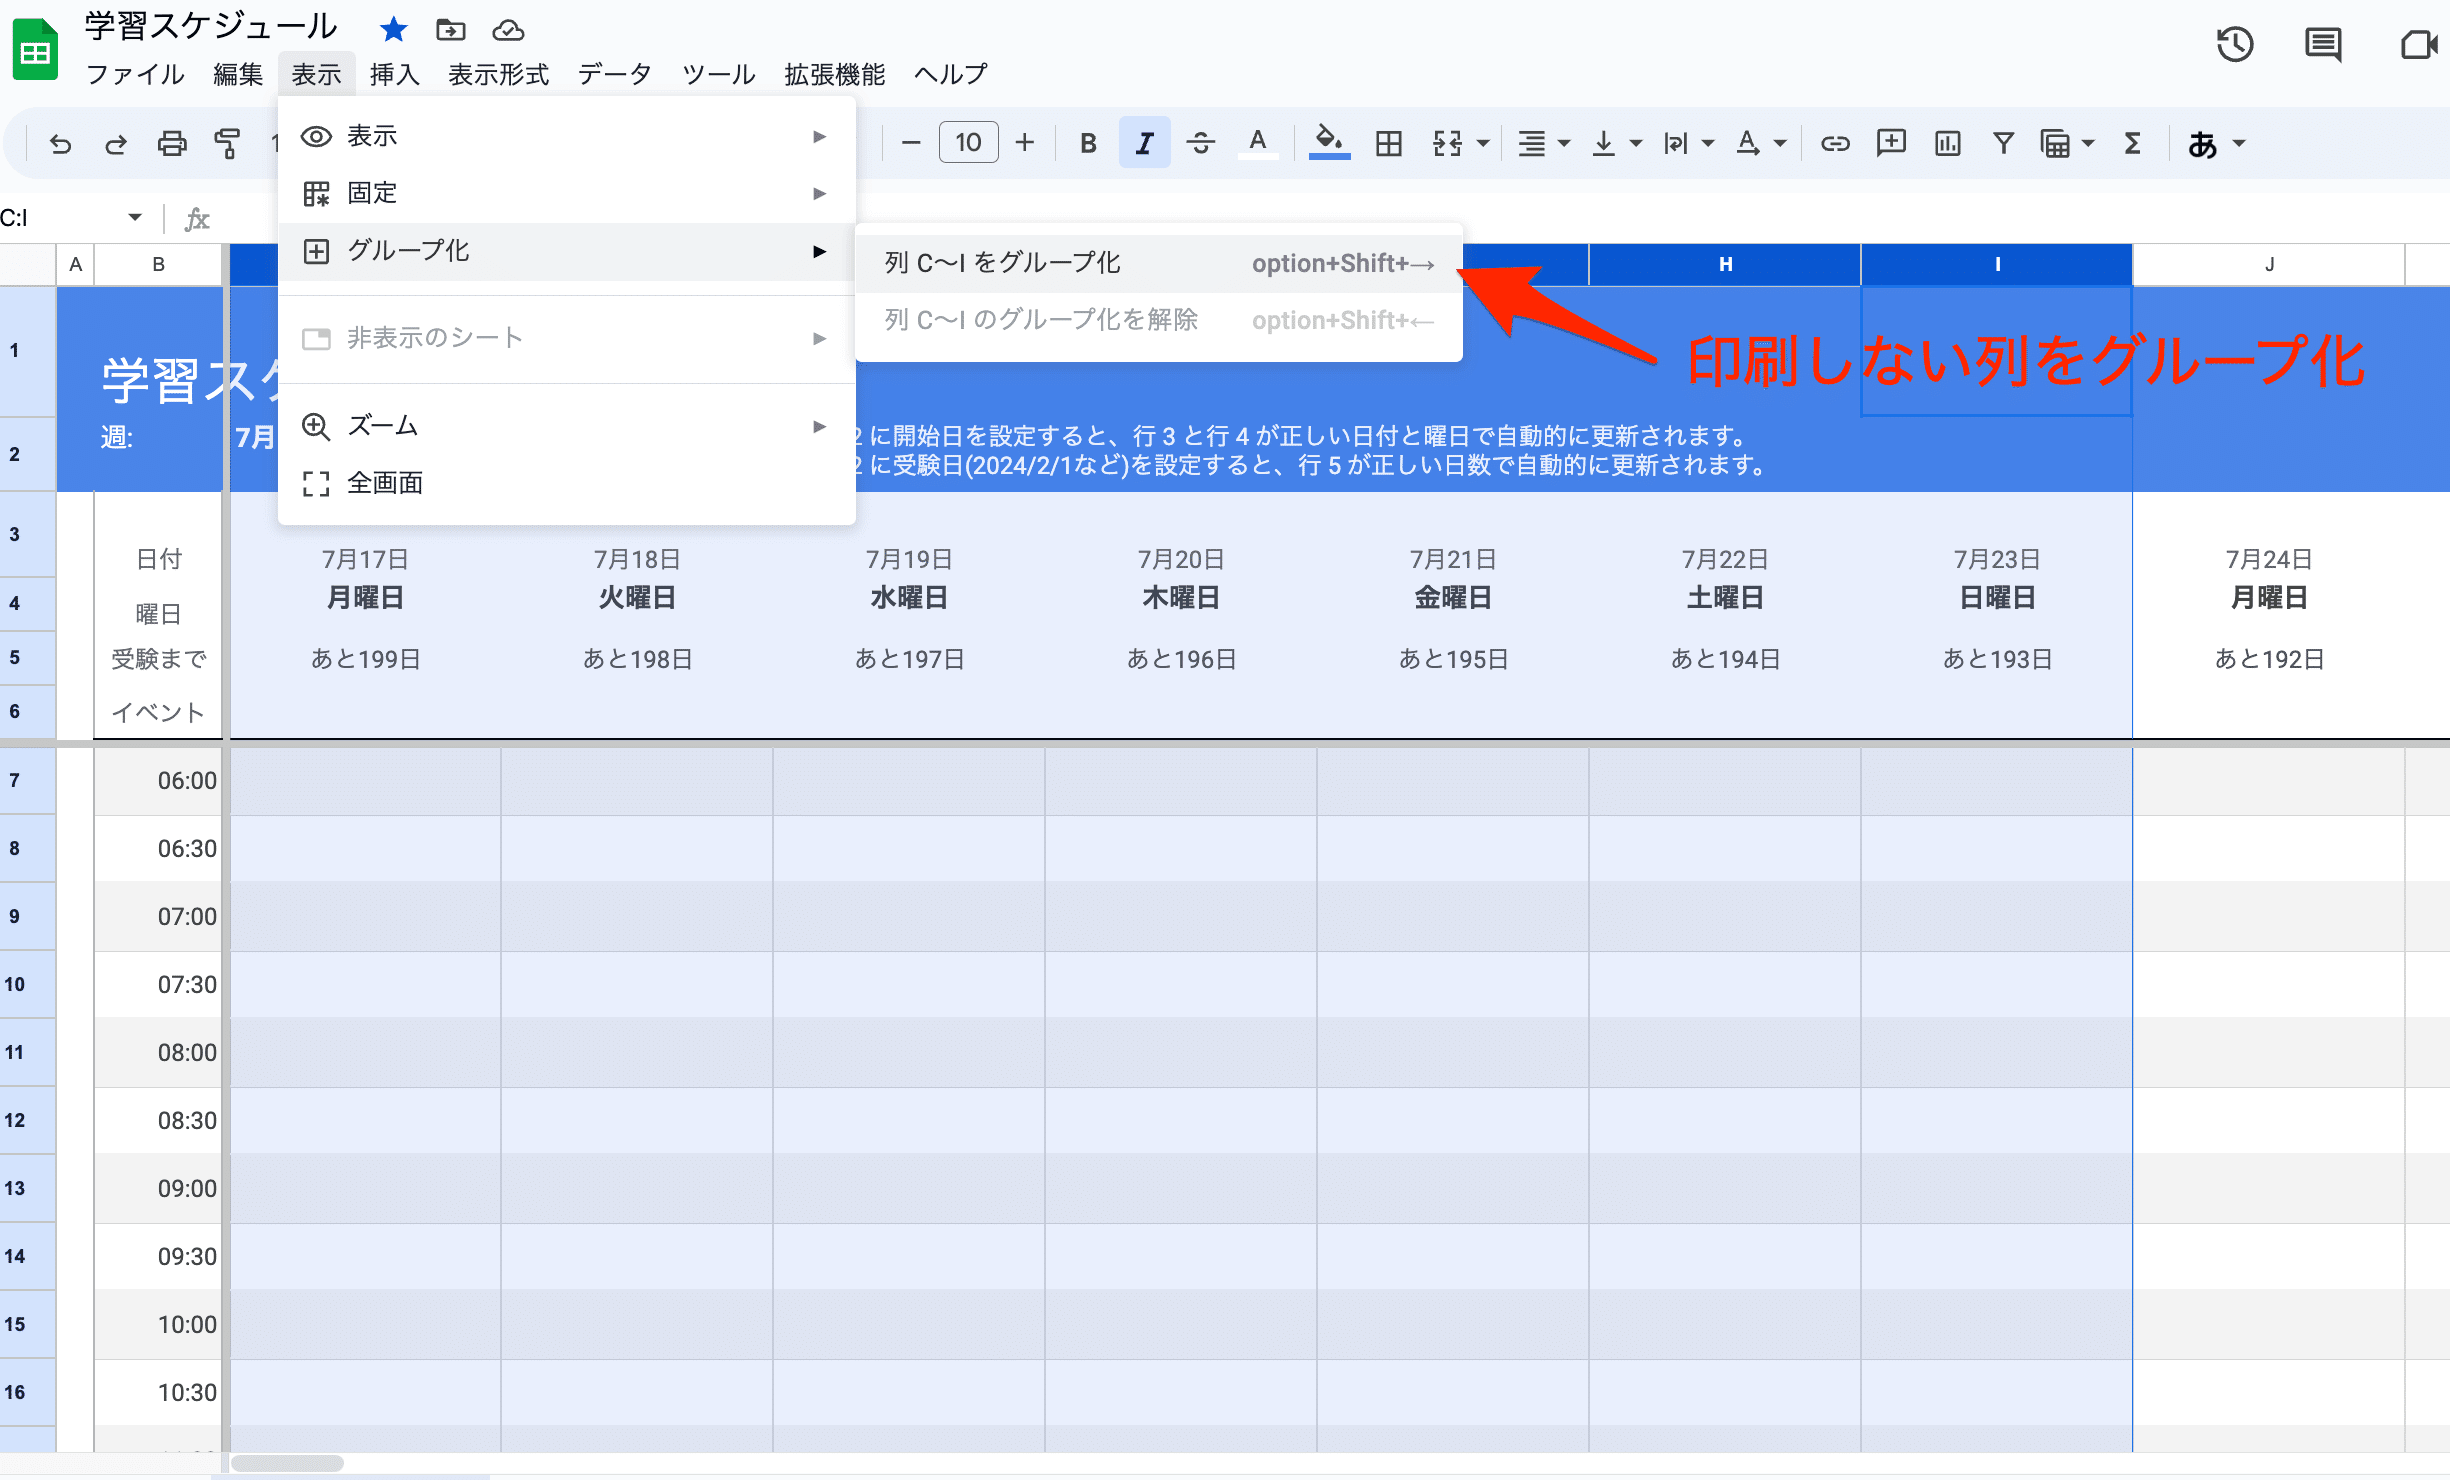Expand merge cells dropdown arrow

click(1483, 144)
